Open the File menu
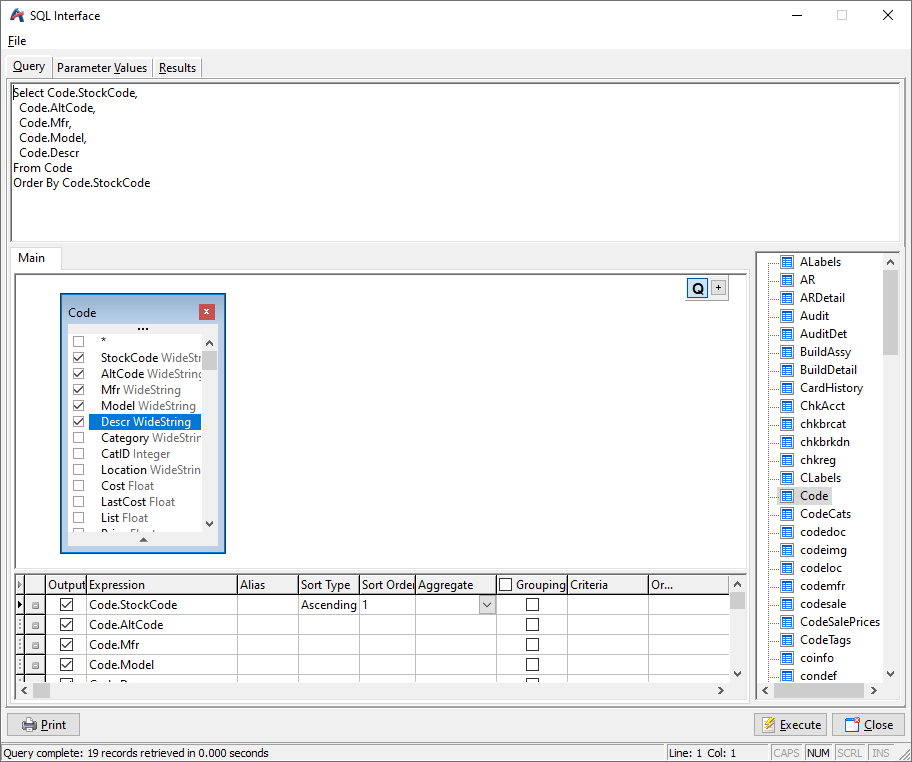912x762 pixels. (x=17, y=41)
